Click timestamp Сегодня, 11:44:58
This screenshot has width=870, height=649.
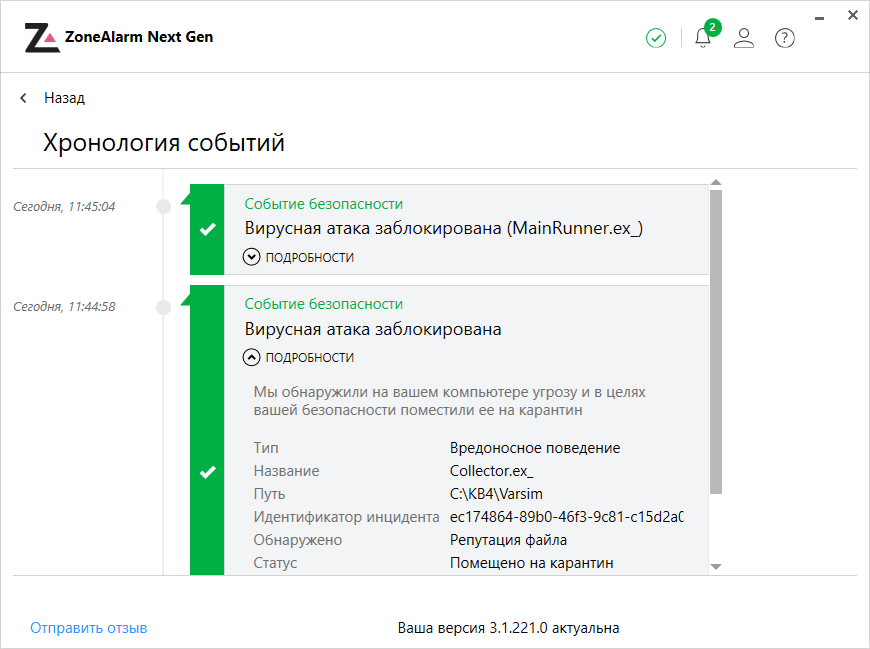64,306
